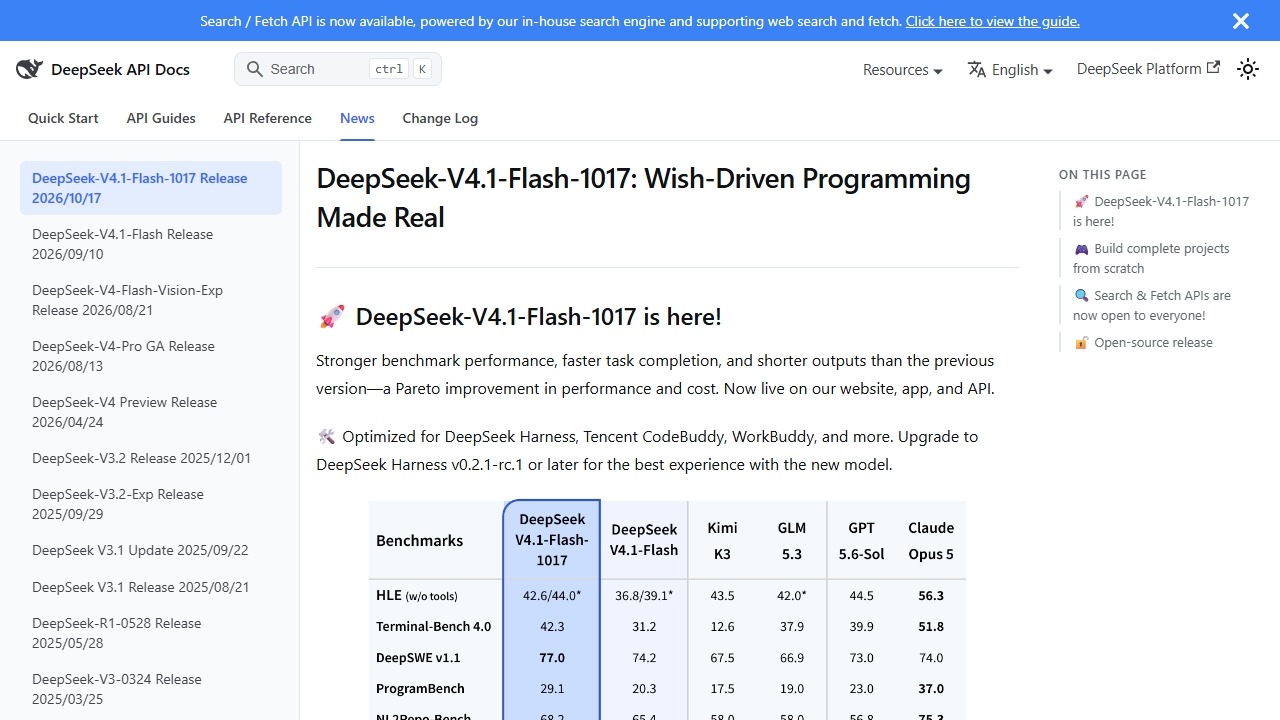Viewport: 1280px width, 720px height.
Task: Open DeepSeek-V4.1-Flash-1017 Release sidebar entry
Action: coord(151,188)
